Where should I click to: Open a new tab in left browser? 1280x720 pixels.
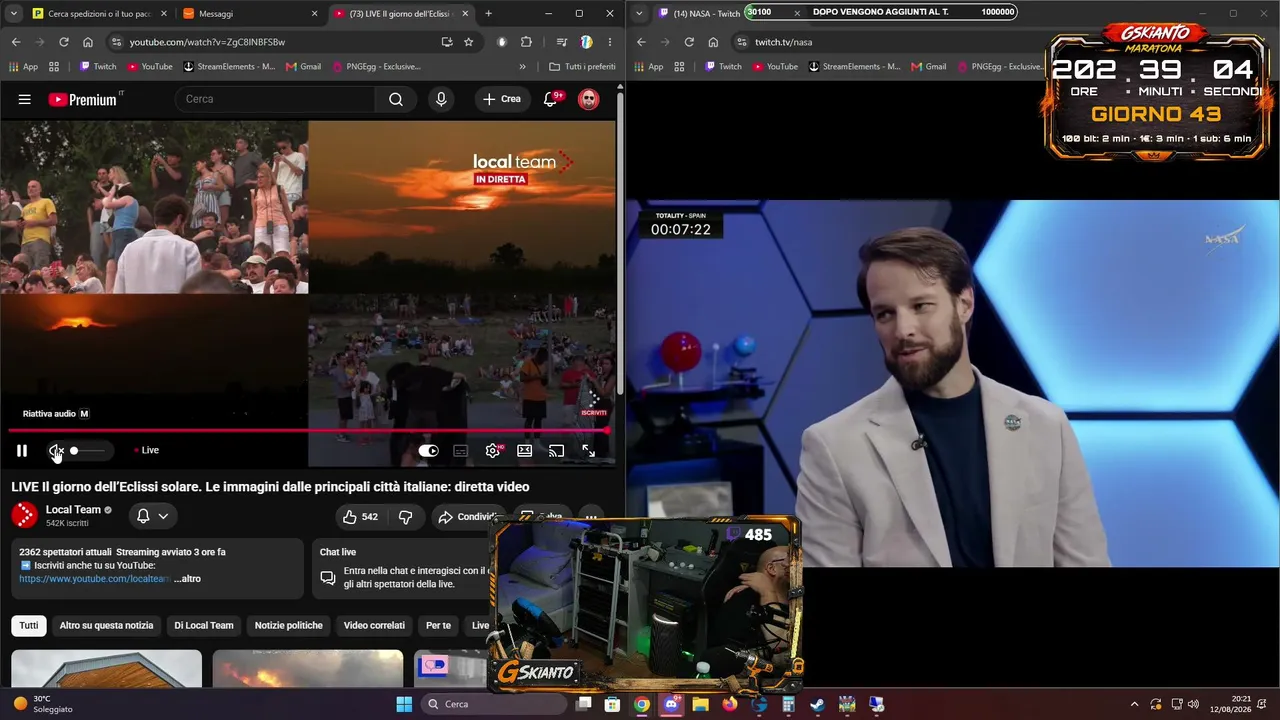(x=488, y=14)
